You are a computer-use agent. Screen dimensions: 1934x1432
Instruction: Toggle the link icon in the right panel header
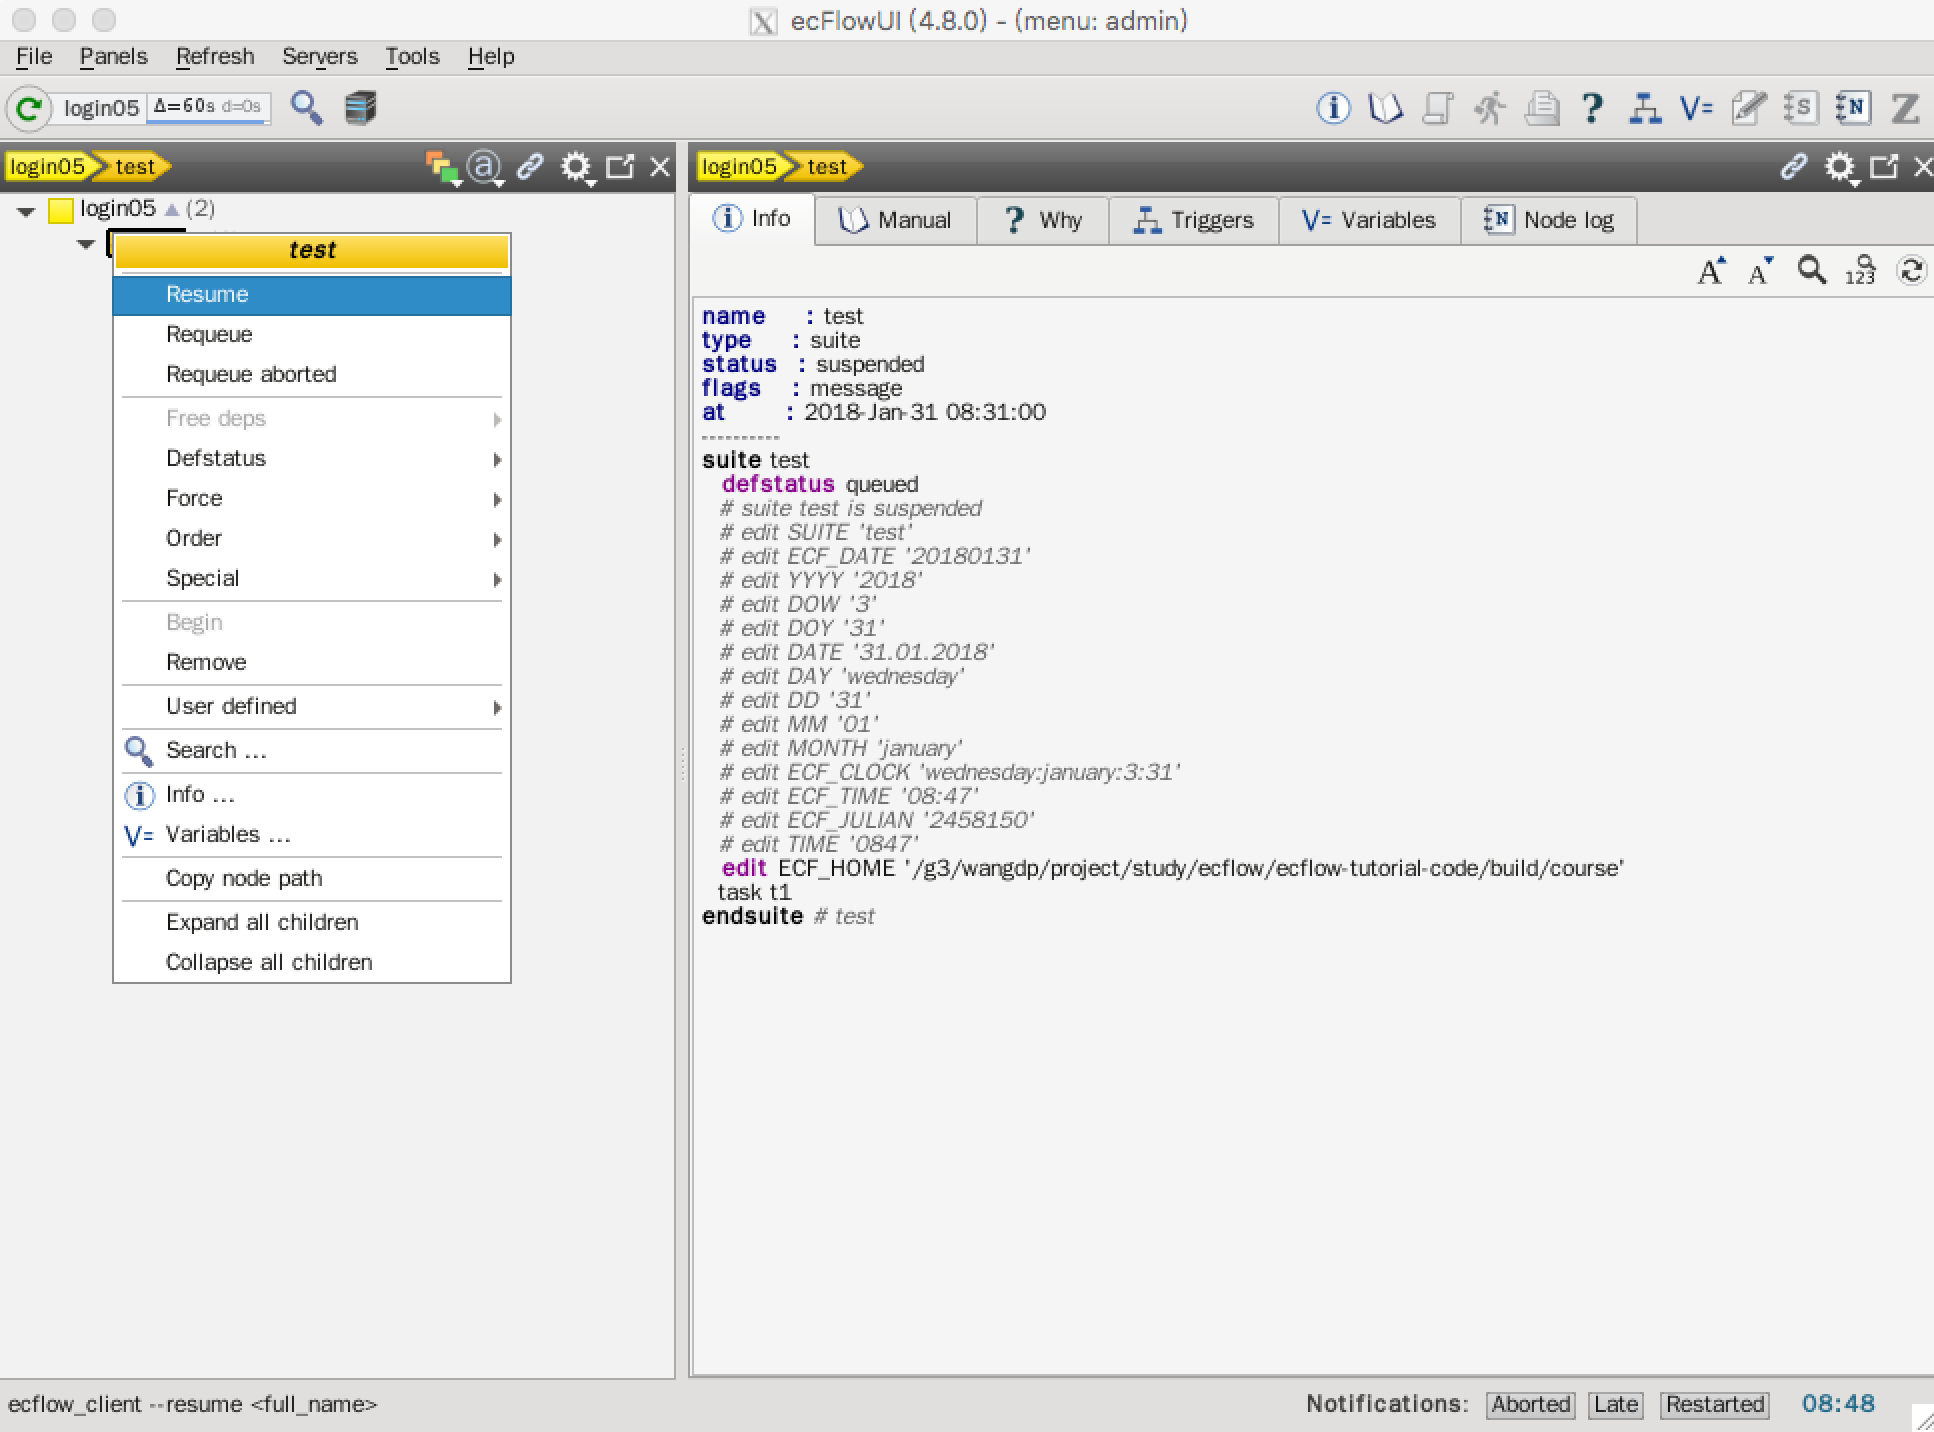(1793, 166)
